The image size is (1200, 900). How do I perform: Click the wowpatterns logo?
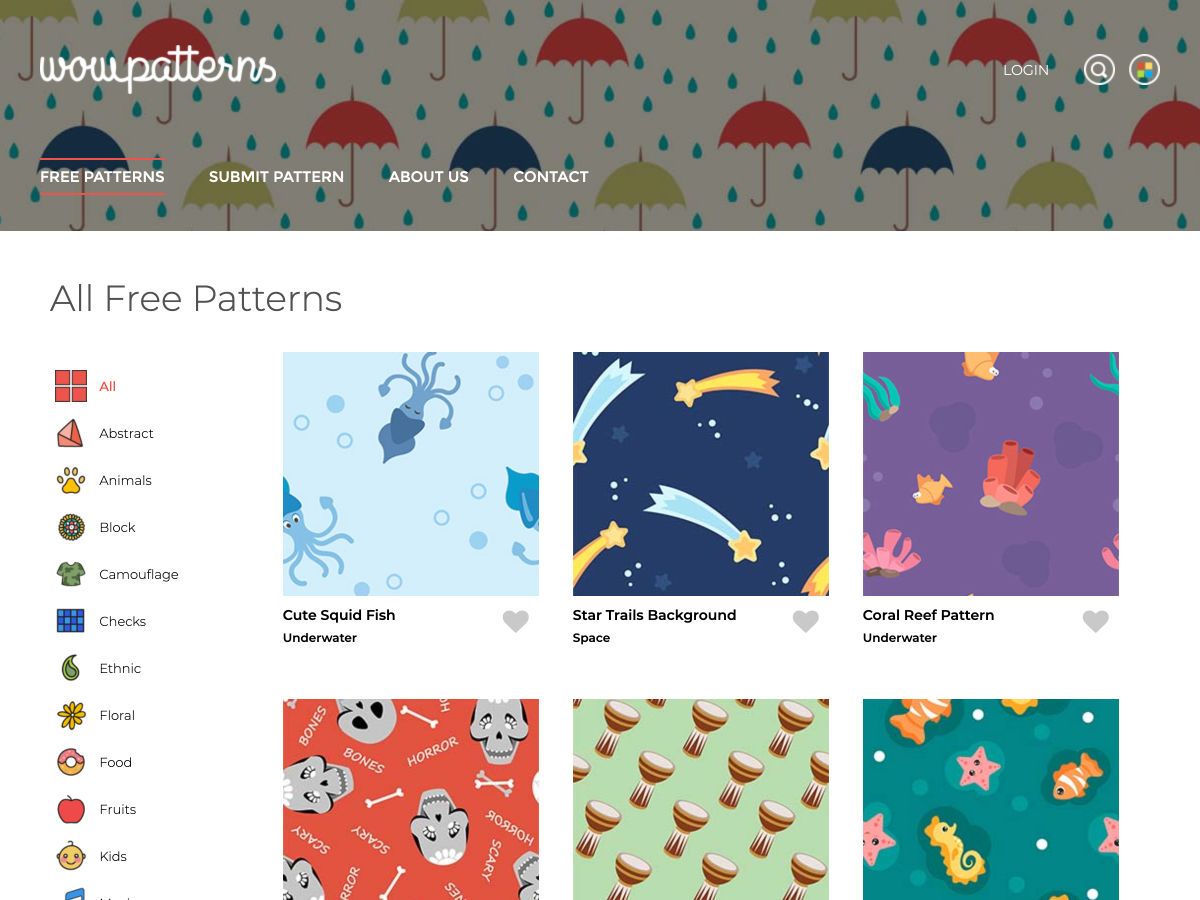pos(158,69)
